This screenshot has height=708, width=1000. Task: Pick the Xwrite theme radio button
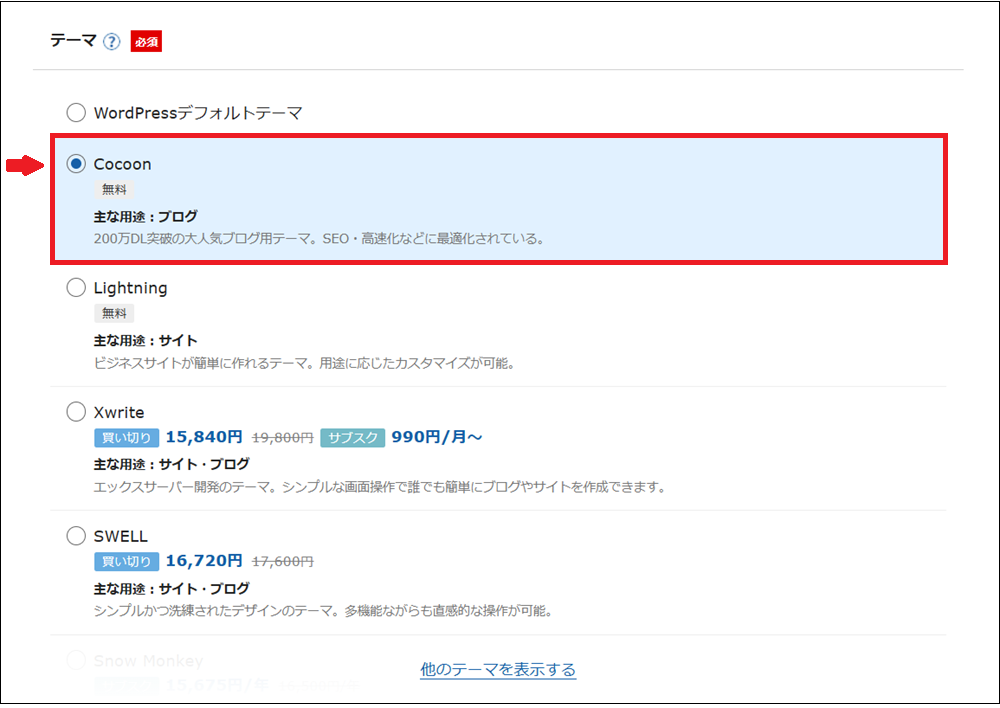click(76, 411)
